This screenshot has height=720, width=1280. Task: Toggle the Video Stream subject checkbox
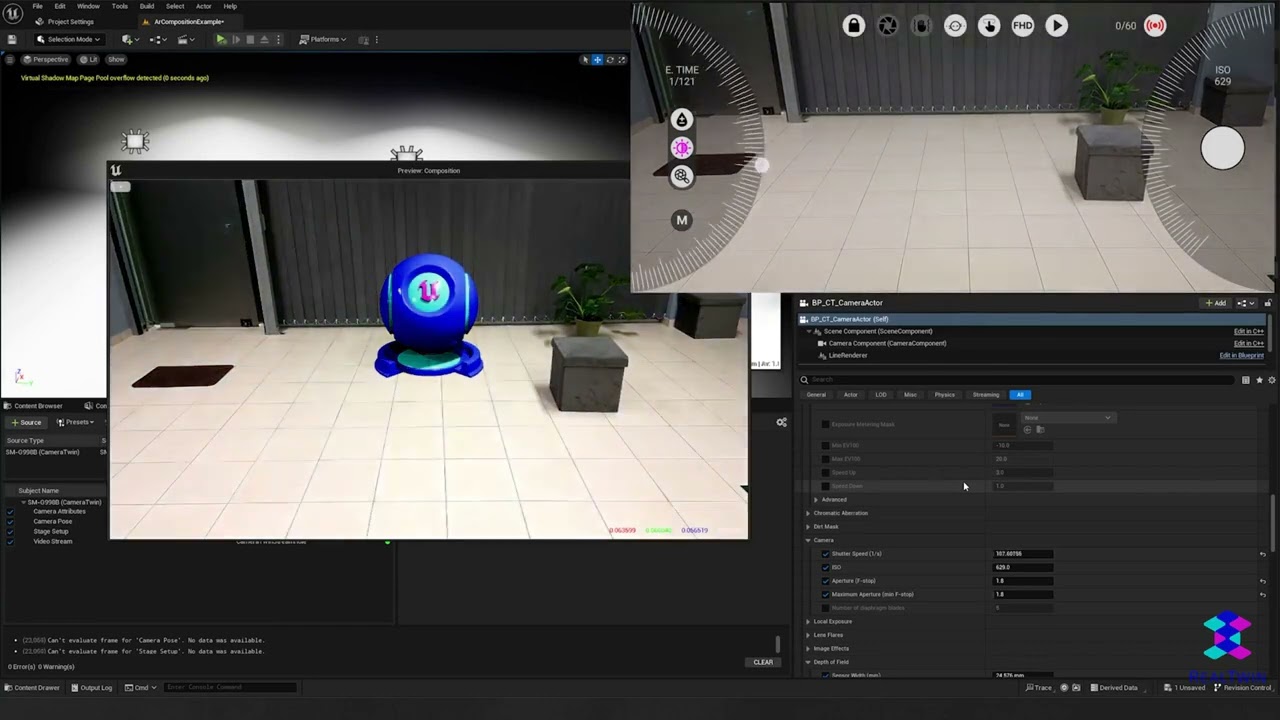tap(10, 541)
